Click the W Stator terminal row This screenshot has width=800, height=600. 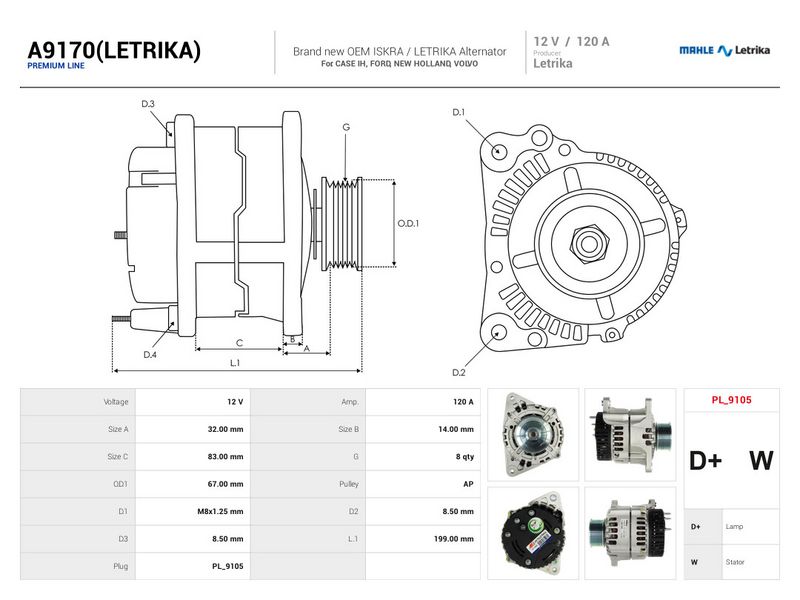click(x=731, y=562)
